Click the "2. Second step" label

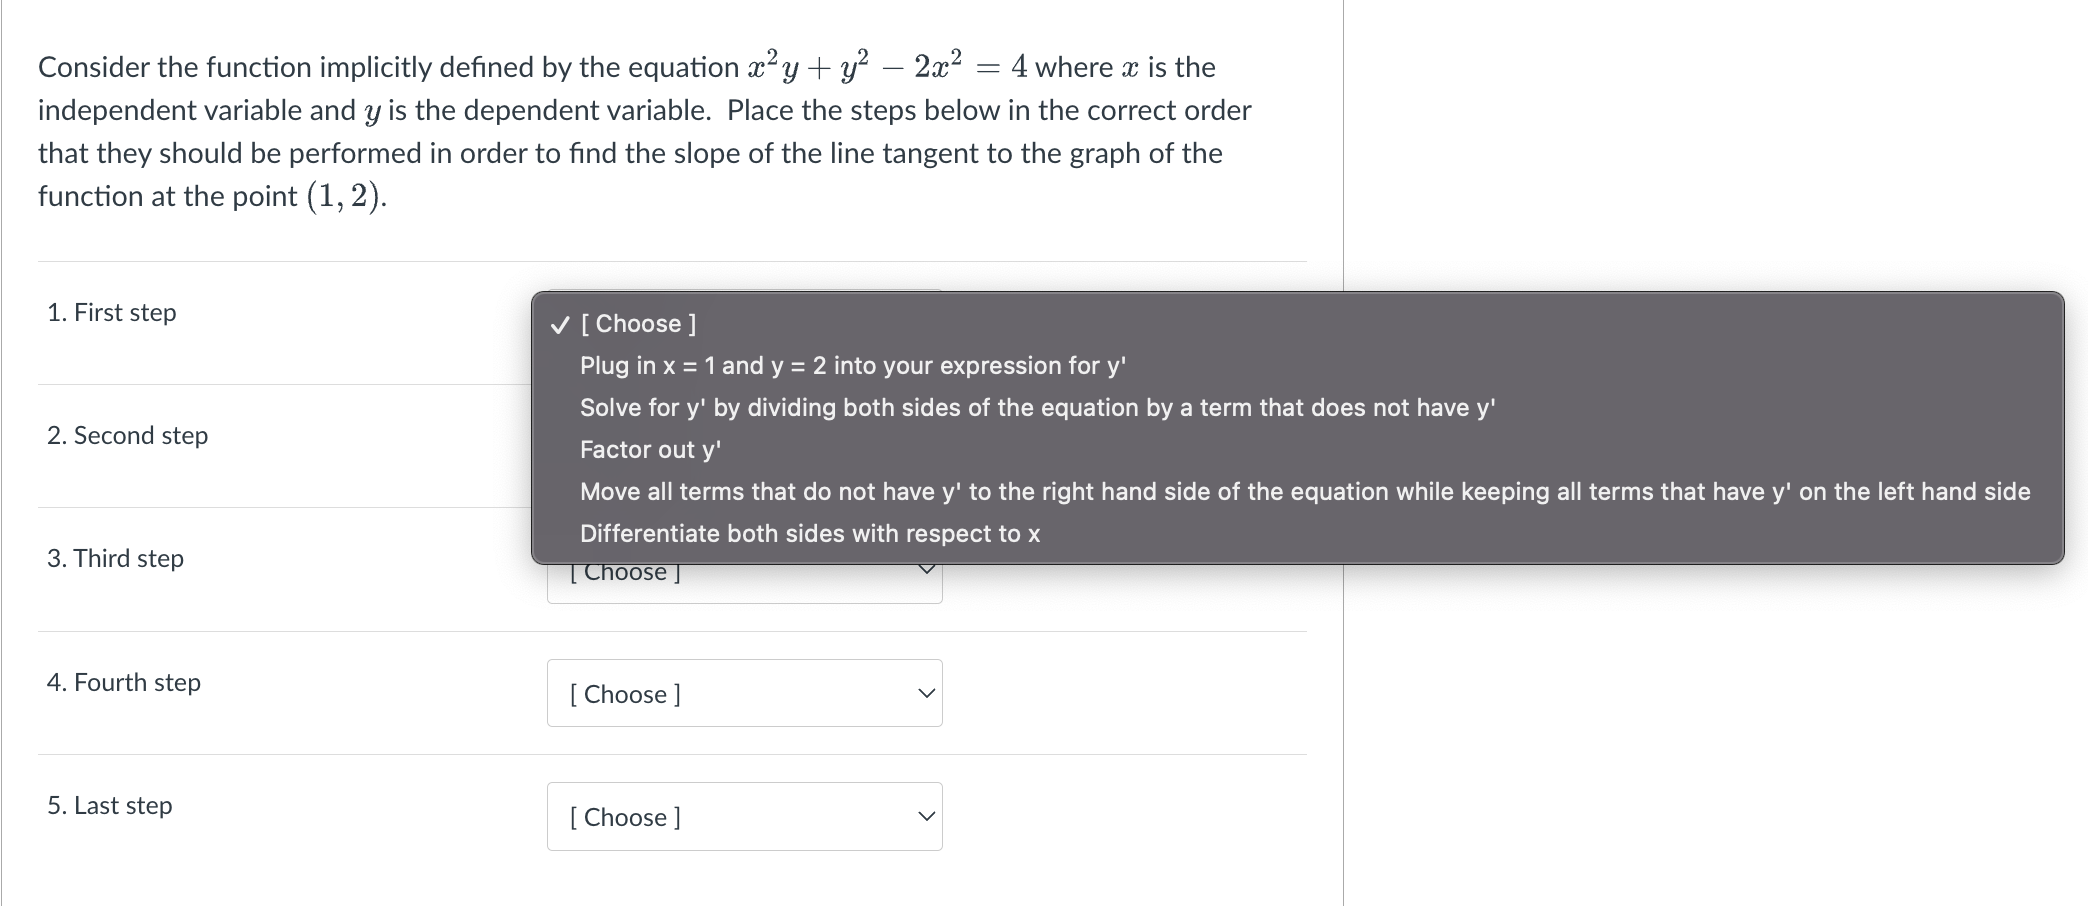coord(128,435)
